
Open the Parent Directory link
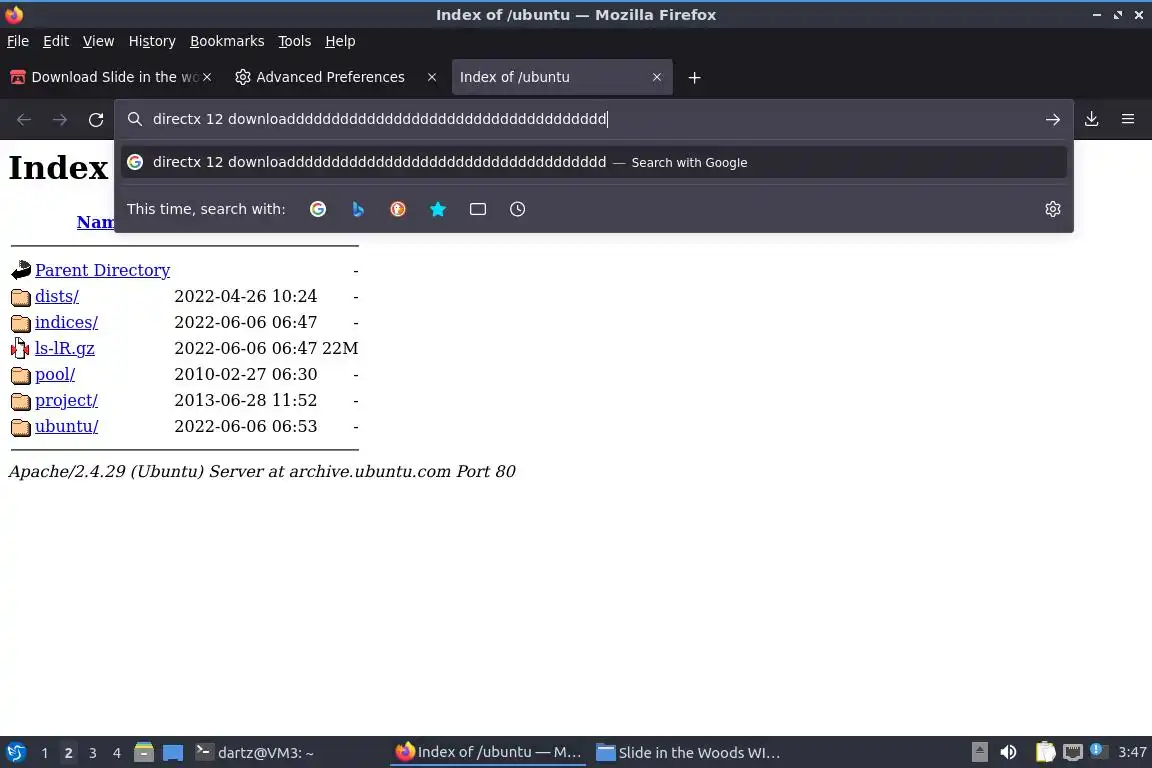pyautogui.click(x=102, y=270)
